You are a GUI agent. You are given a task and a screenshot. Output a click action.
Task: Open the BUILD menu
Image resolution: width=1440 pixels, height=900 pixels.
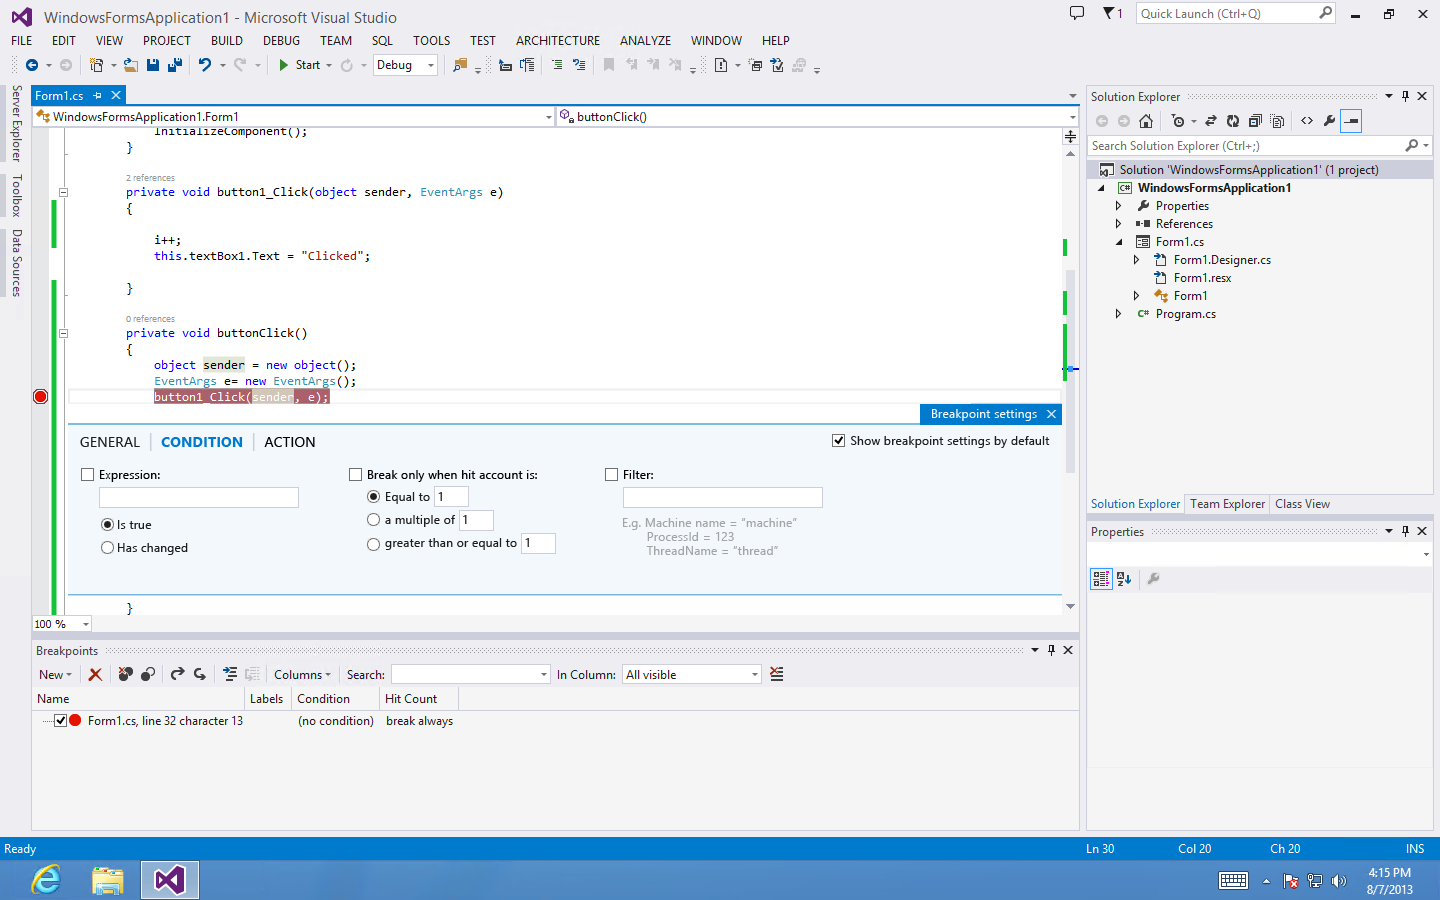point(226,41)
